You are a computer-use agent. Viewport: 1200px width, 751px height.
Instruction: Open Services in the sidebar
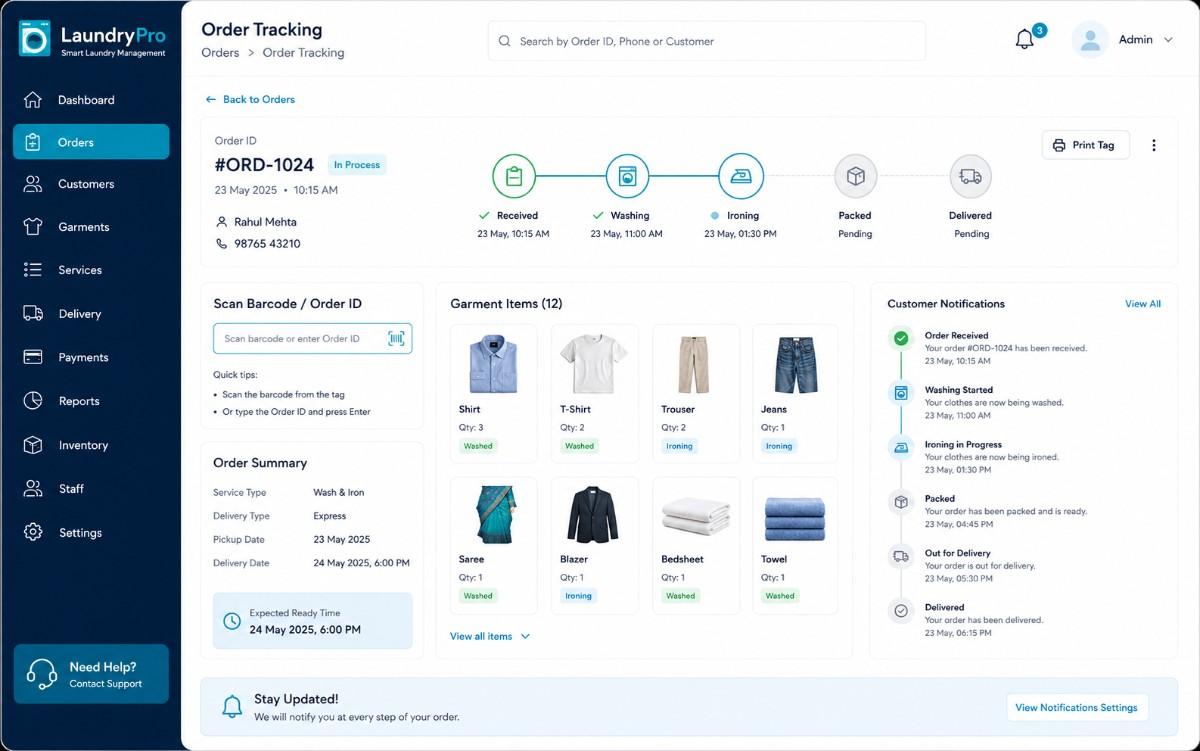[x=91, y=270]
